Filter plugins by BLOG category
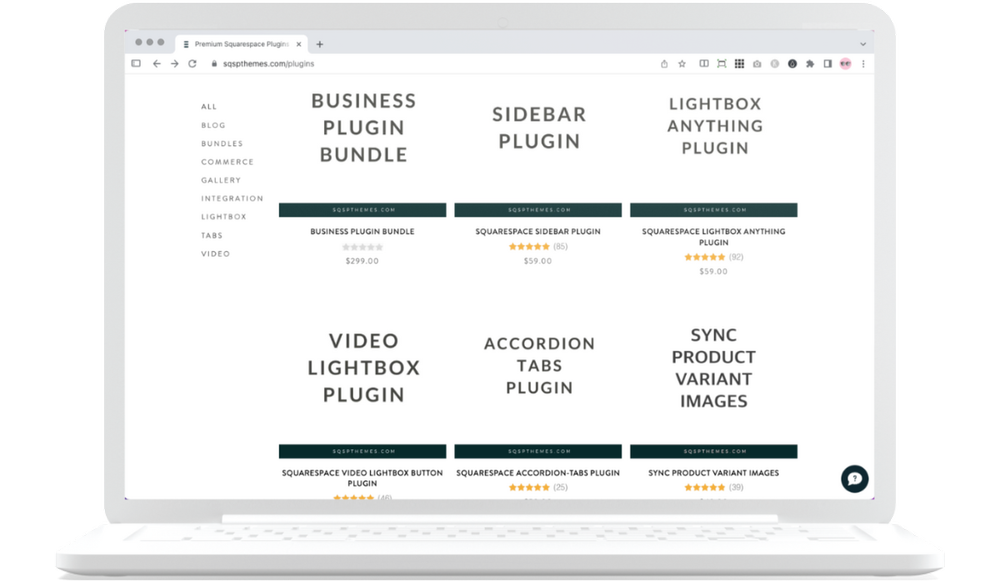 point(213,125)
